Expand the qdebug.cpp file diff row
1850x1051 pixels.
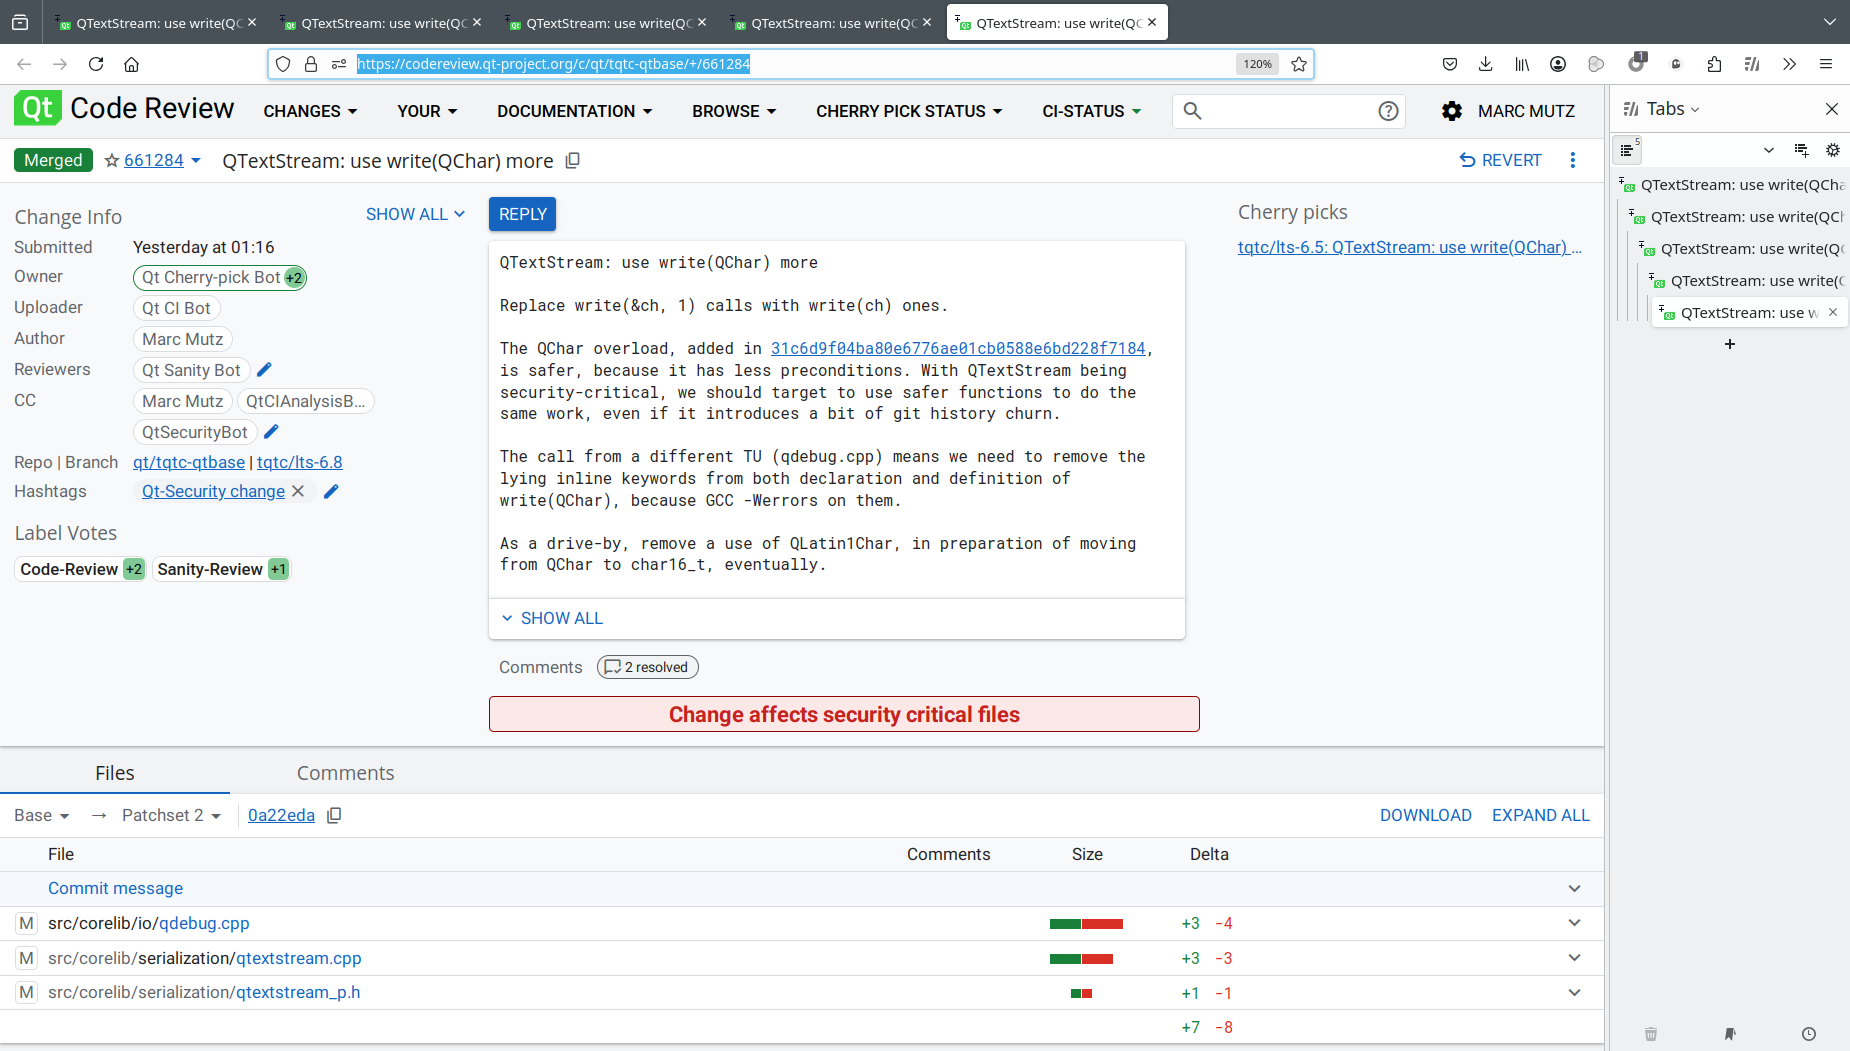(x=1574, y=923)
